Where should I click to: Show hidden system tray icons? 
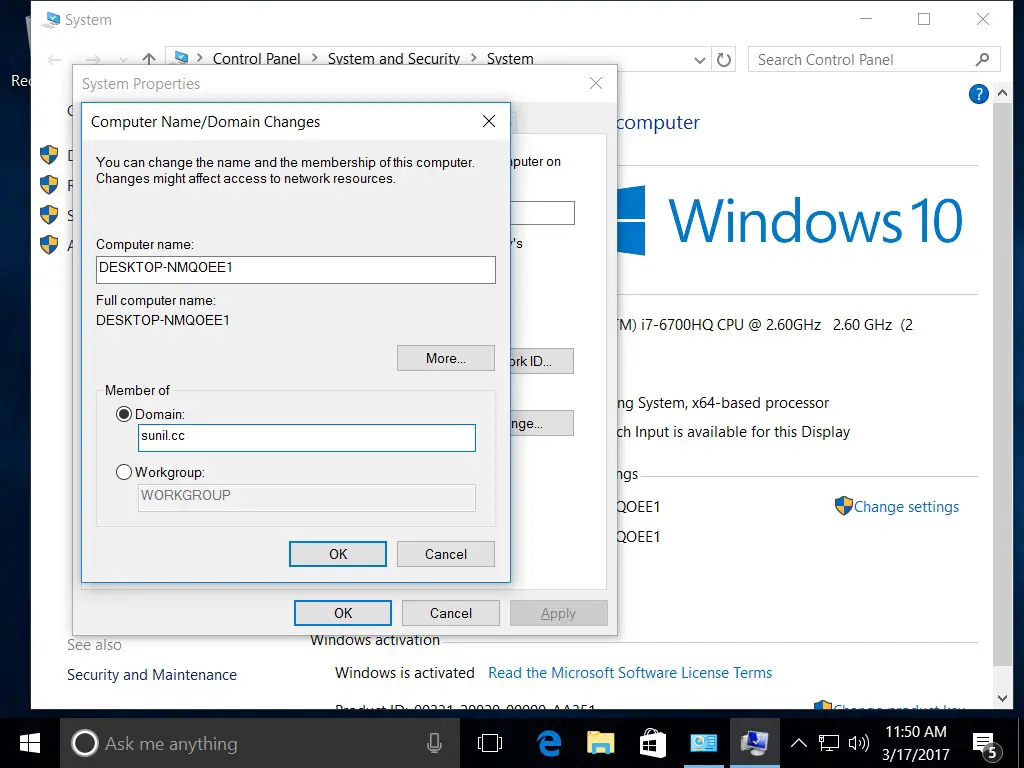(799, 743)
